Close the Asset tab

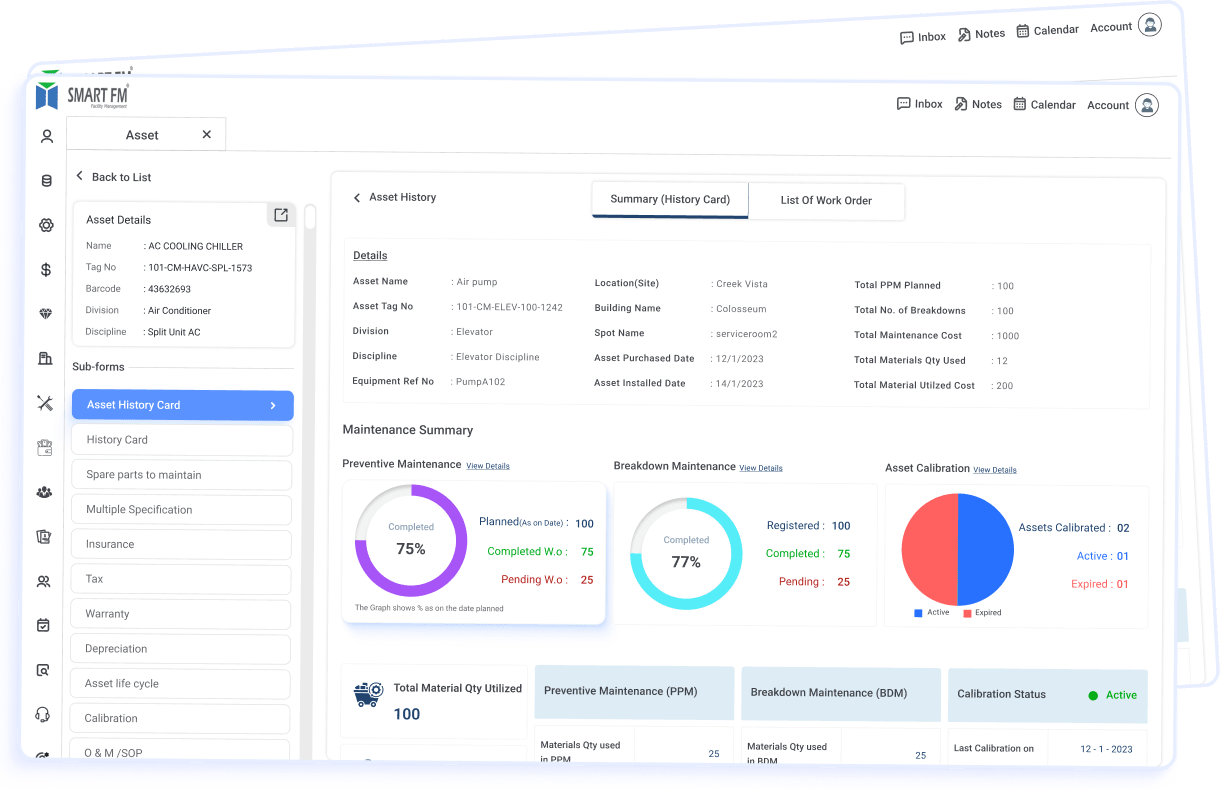pyautogui.click(x=206, y=133)
